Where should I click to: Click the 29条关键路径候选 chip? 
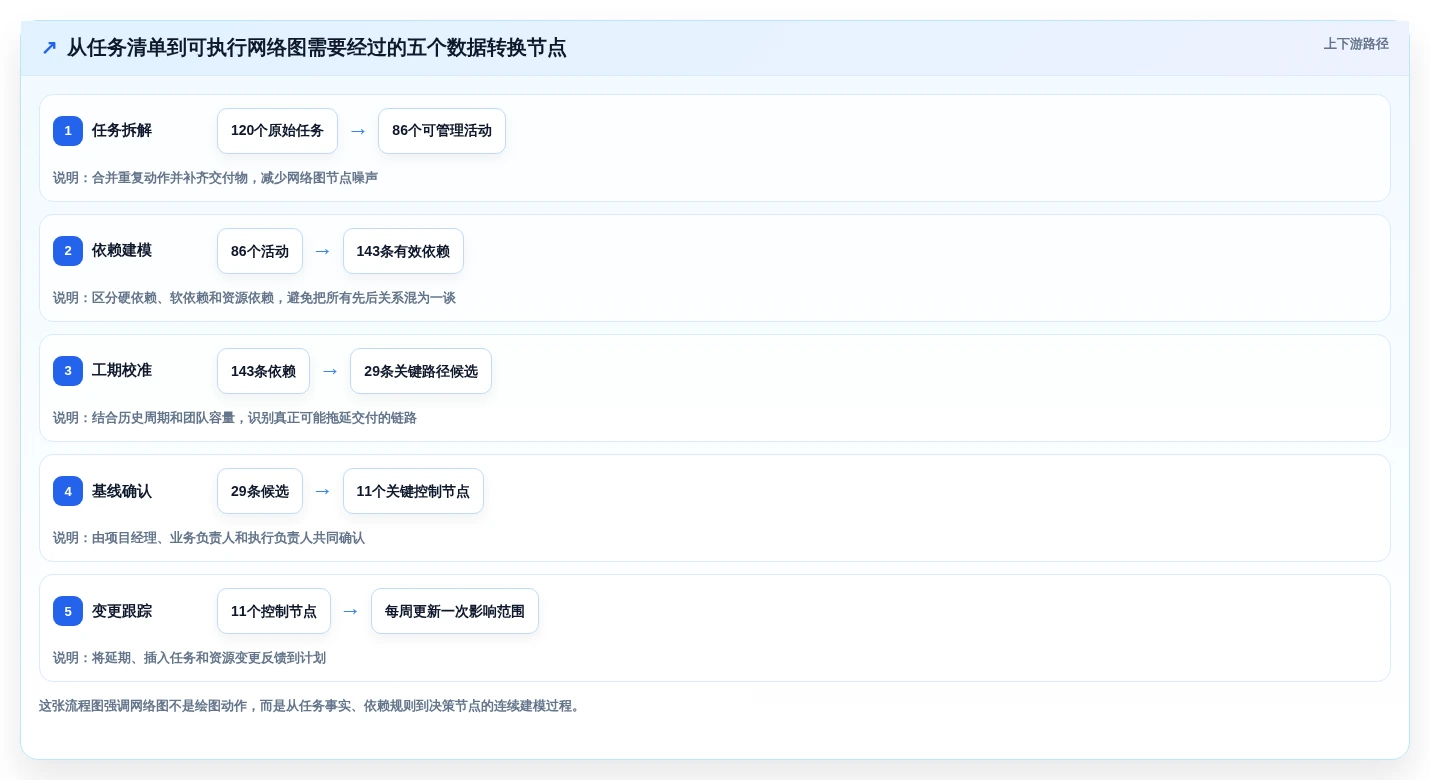[421, 371]
